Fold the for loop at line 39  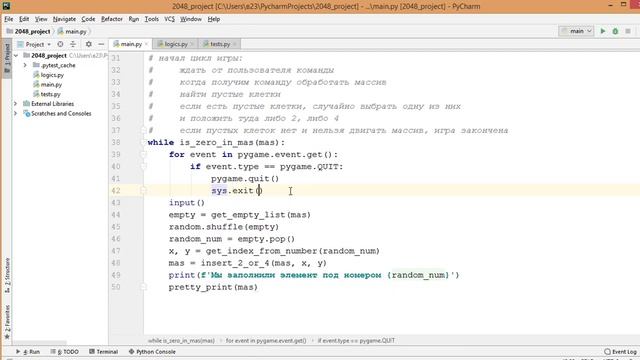tap(143, 155)
